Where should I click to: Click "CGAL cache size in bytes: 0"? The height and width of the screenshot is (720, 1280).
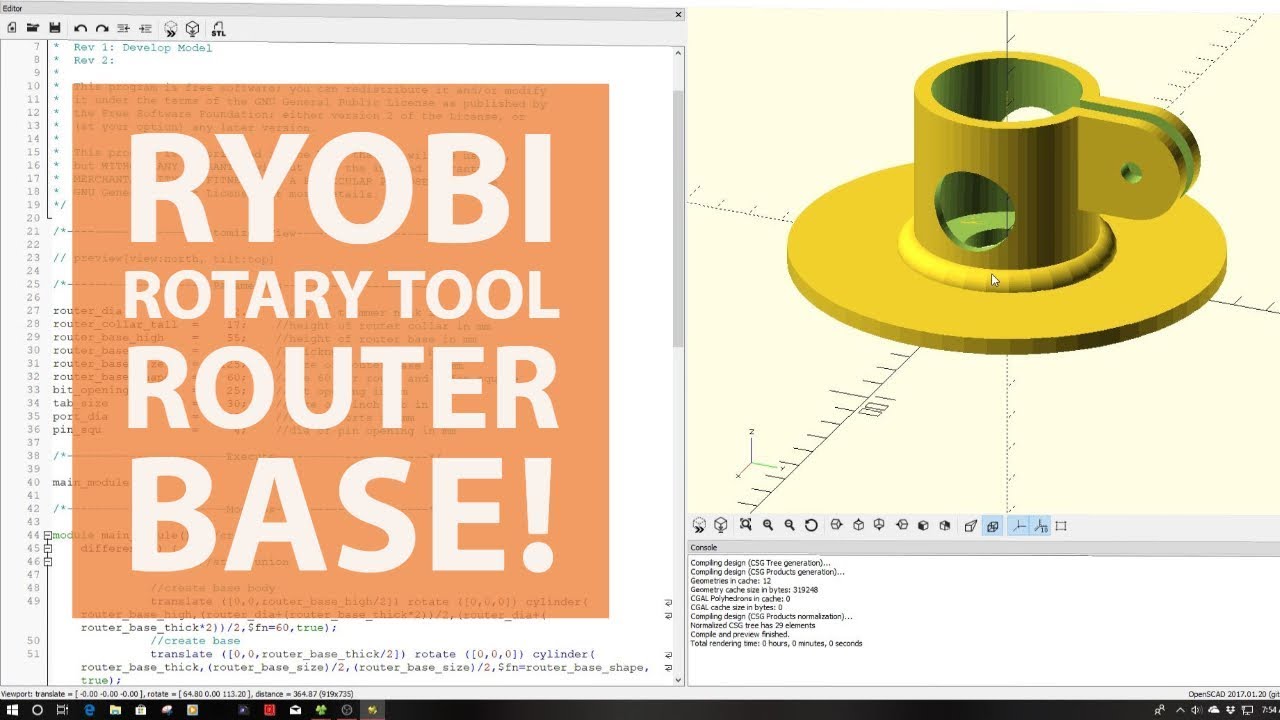point(735,607)
